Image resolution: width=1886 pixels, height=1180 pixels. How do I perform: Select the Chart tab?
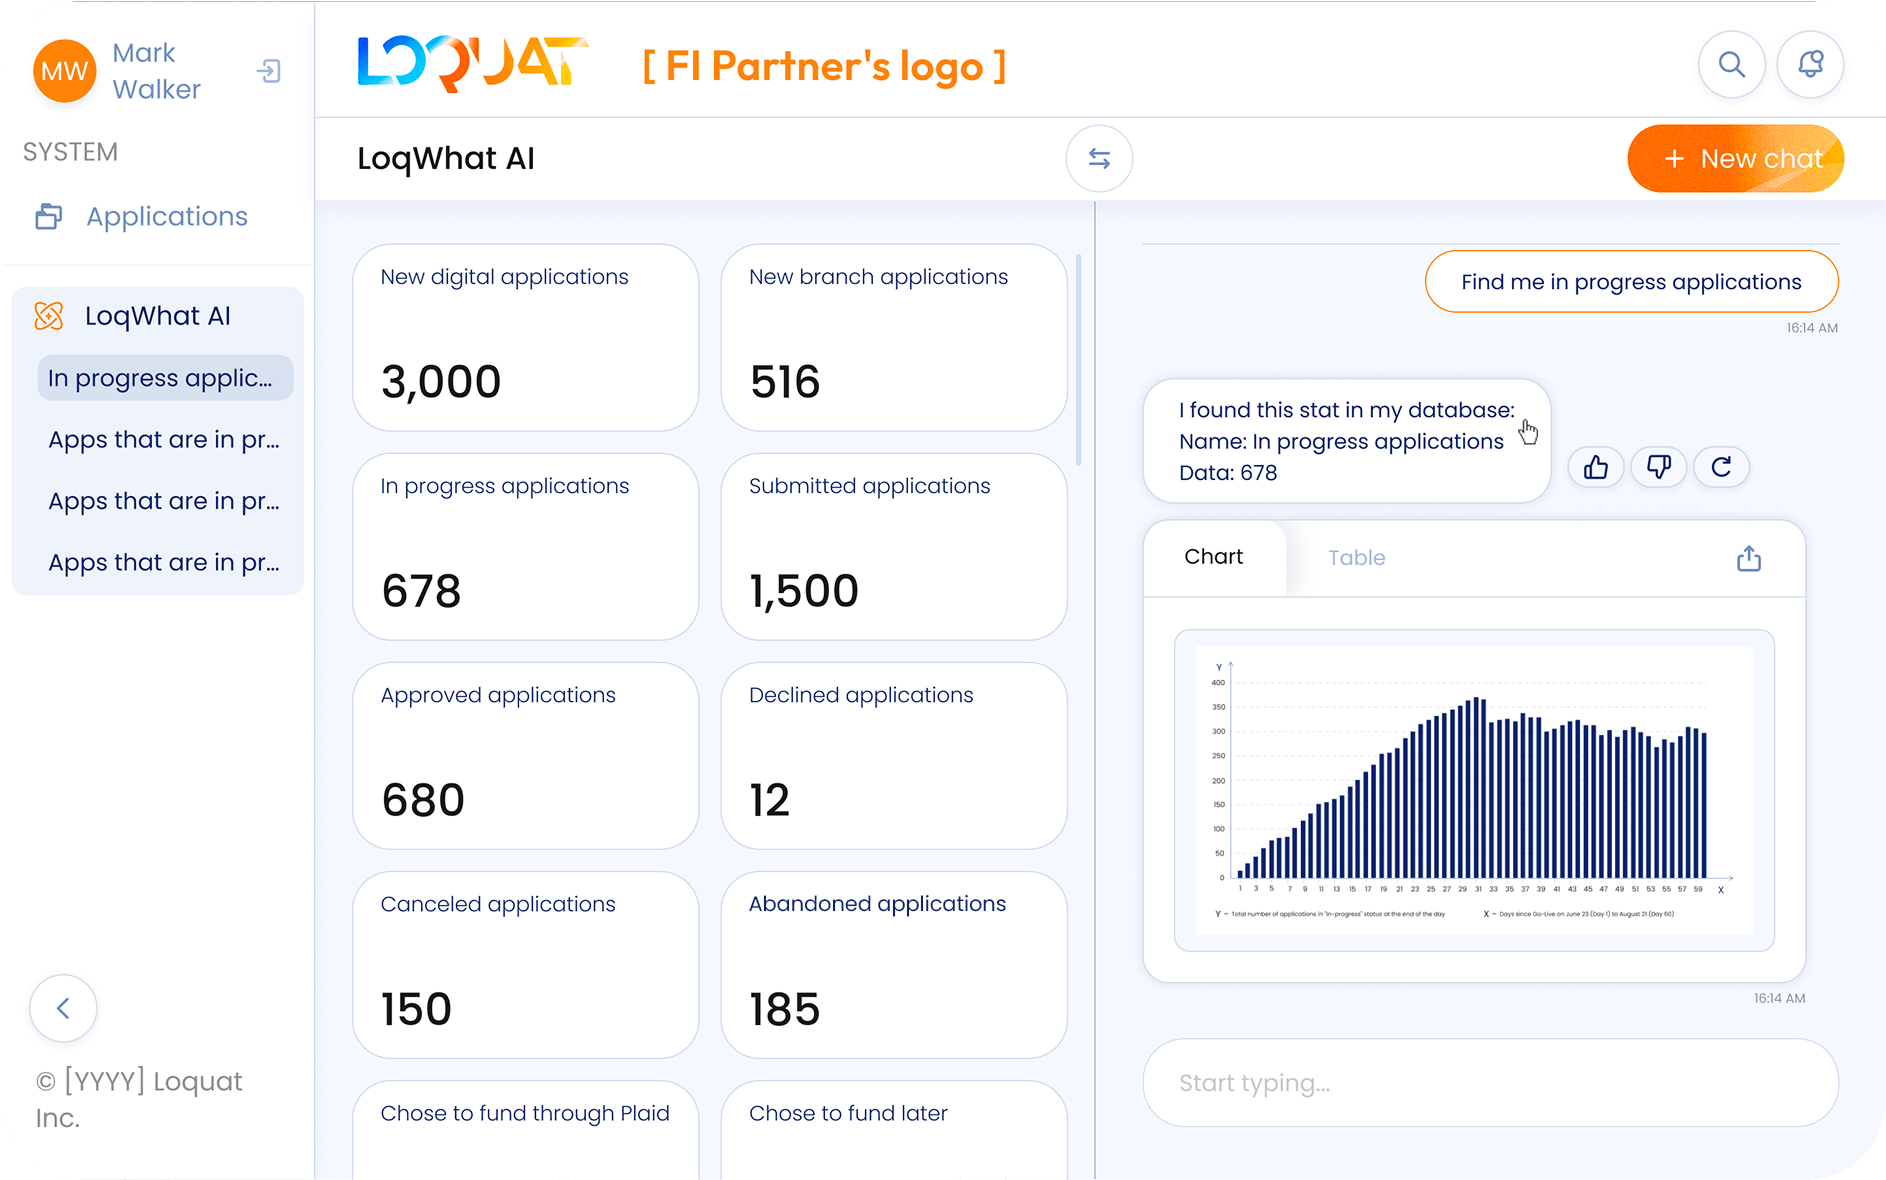click(x=1213, y=557)
